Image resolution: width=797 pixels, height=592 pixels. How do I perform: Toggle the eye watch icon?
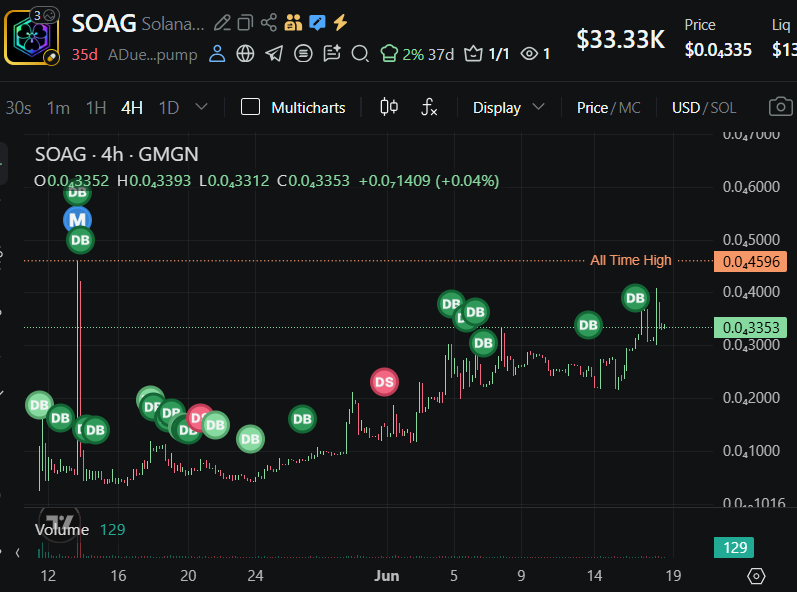point(529,53)
